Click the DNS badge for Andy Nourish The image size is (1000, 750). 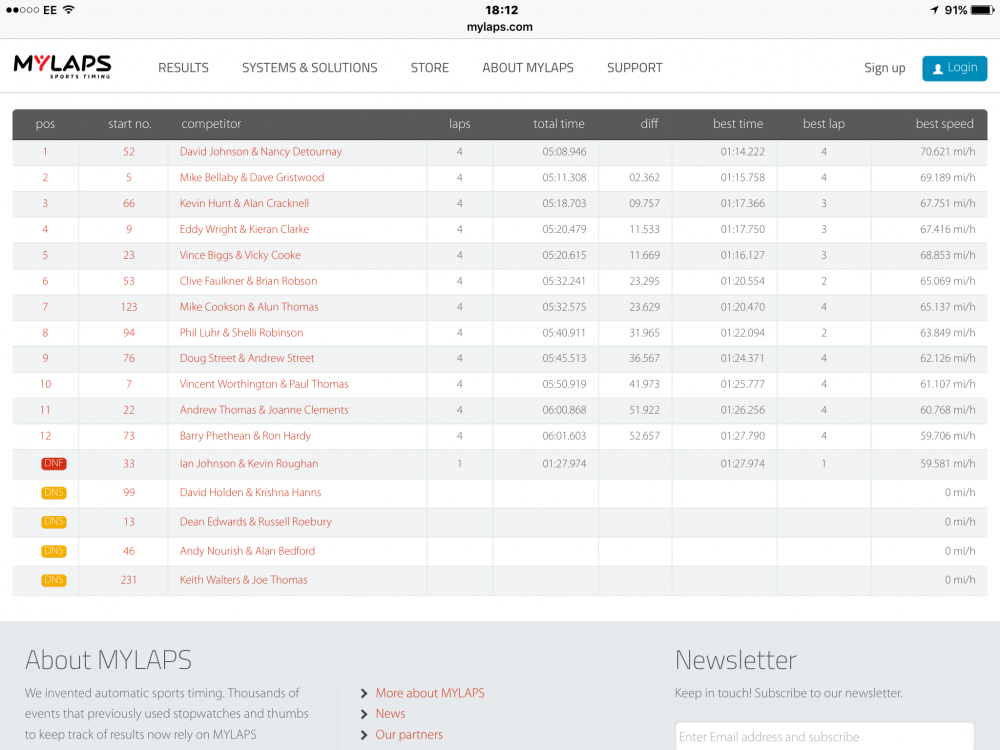(54, 551)
